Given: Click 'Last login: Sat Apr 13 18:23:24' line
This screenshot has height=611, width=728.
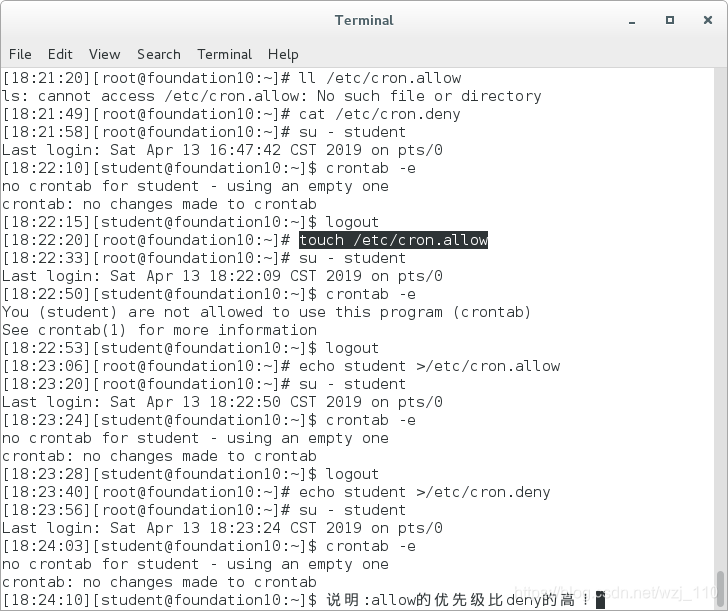Looking at the screenshot, I should [x=222, y=528].
